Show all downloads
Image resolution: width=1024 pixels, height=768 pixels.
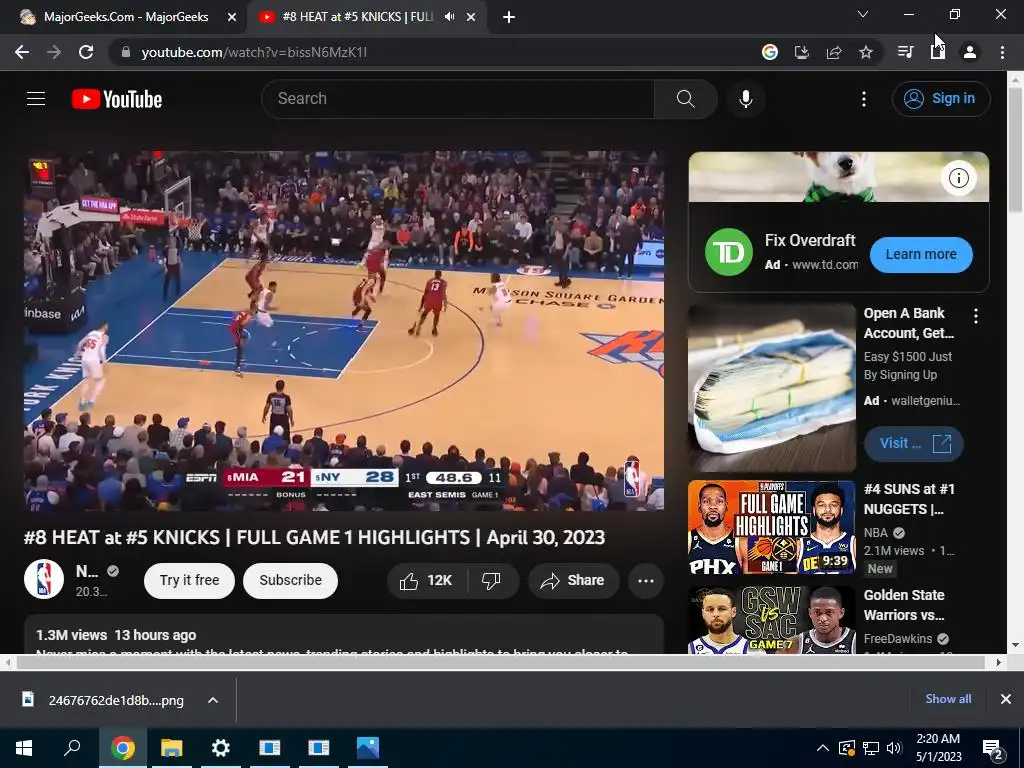pyautogui.click(x=948, y=699)
